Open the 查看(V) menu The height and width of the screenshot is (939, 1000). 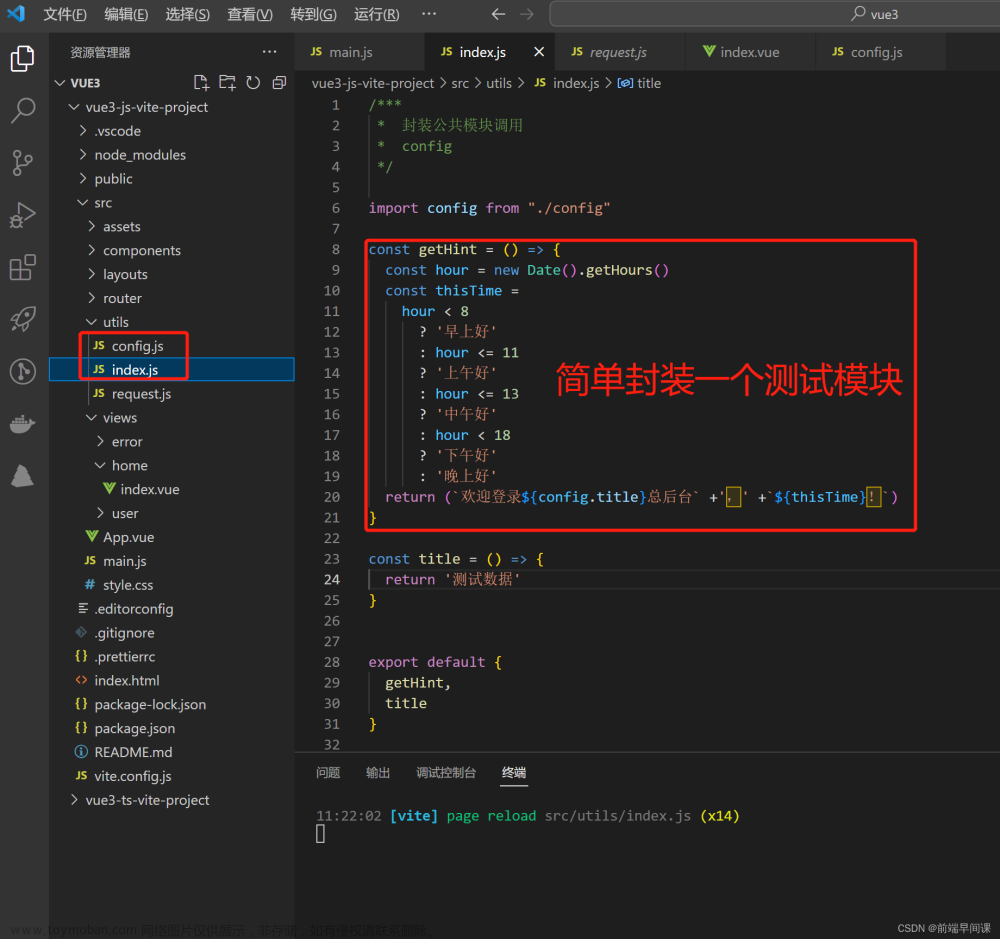250,14
